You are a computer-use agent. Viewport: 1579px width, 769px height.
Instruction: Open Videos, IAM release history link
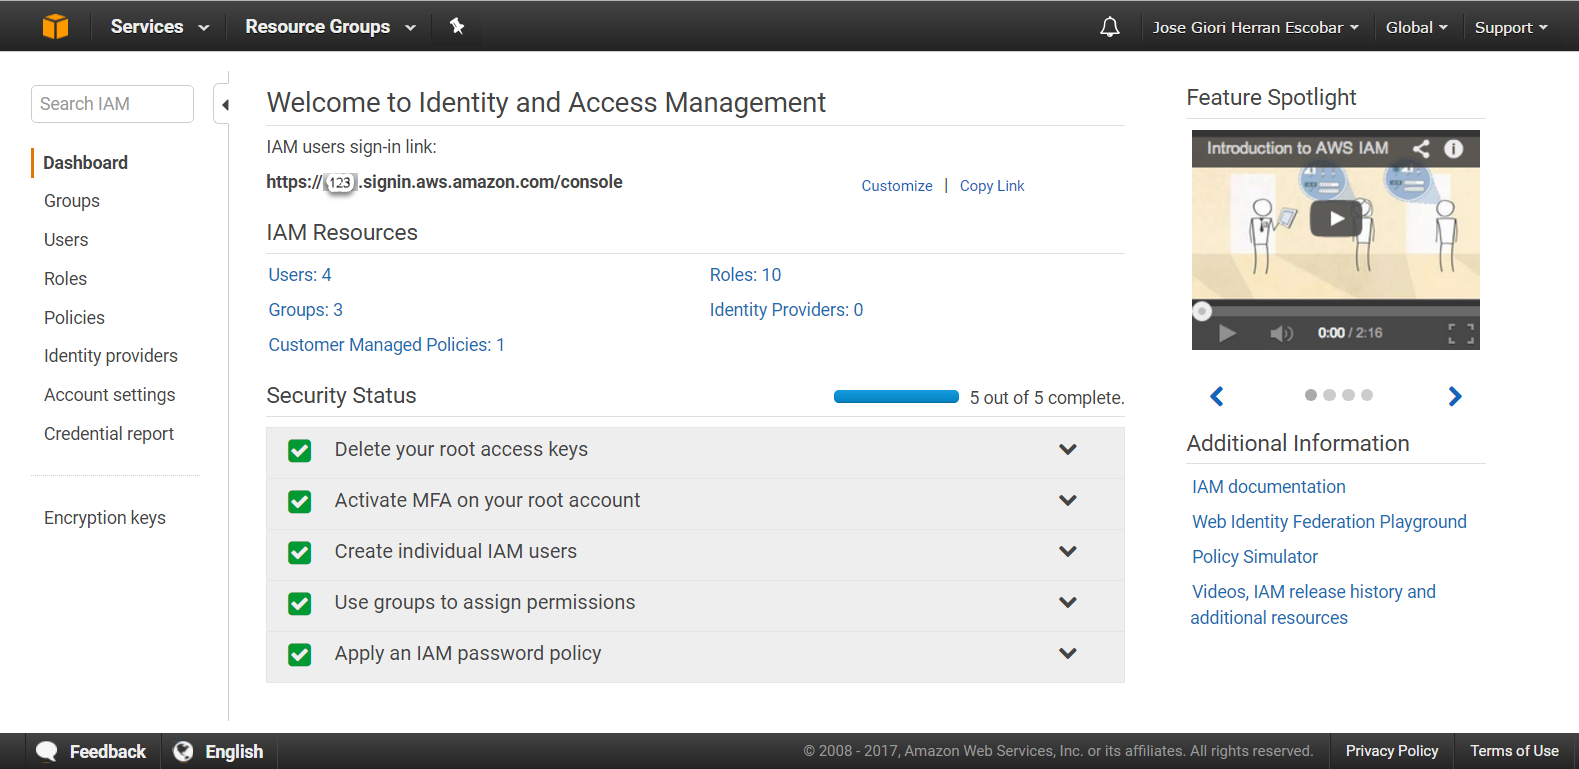pos(1314,605)
